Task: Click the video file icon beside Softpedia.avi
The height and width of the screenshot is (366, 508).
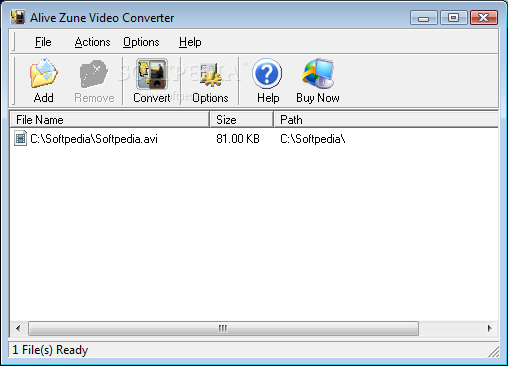Action: (20, 138)
